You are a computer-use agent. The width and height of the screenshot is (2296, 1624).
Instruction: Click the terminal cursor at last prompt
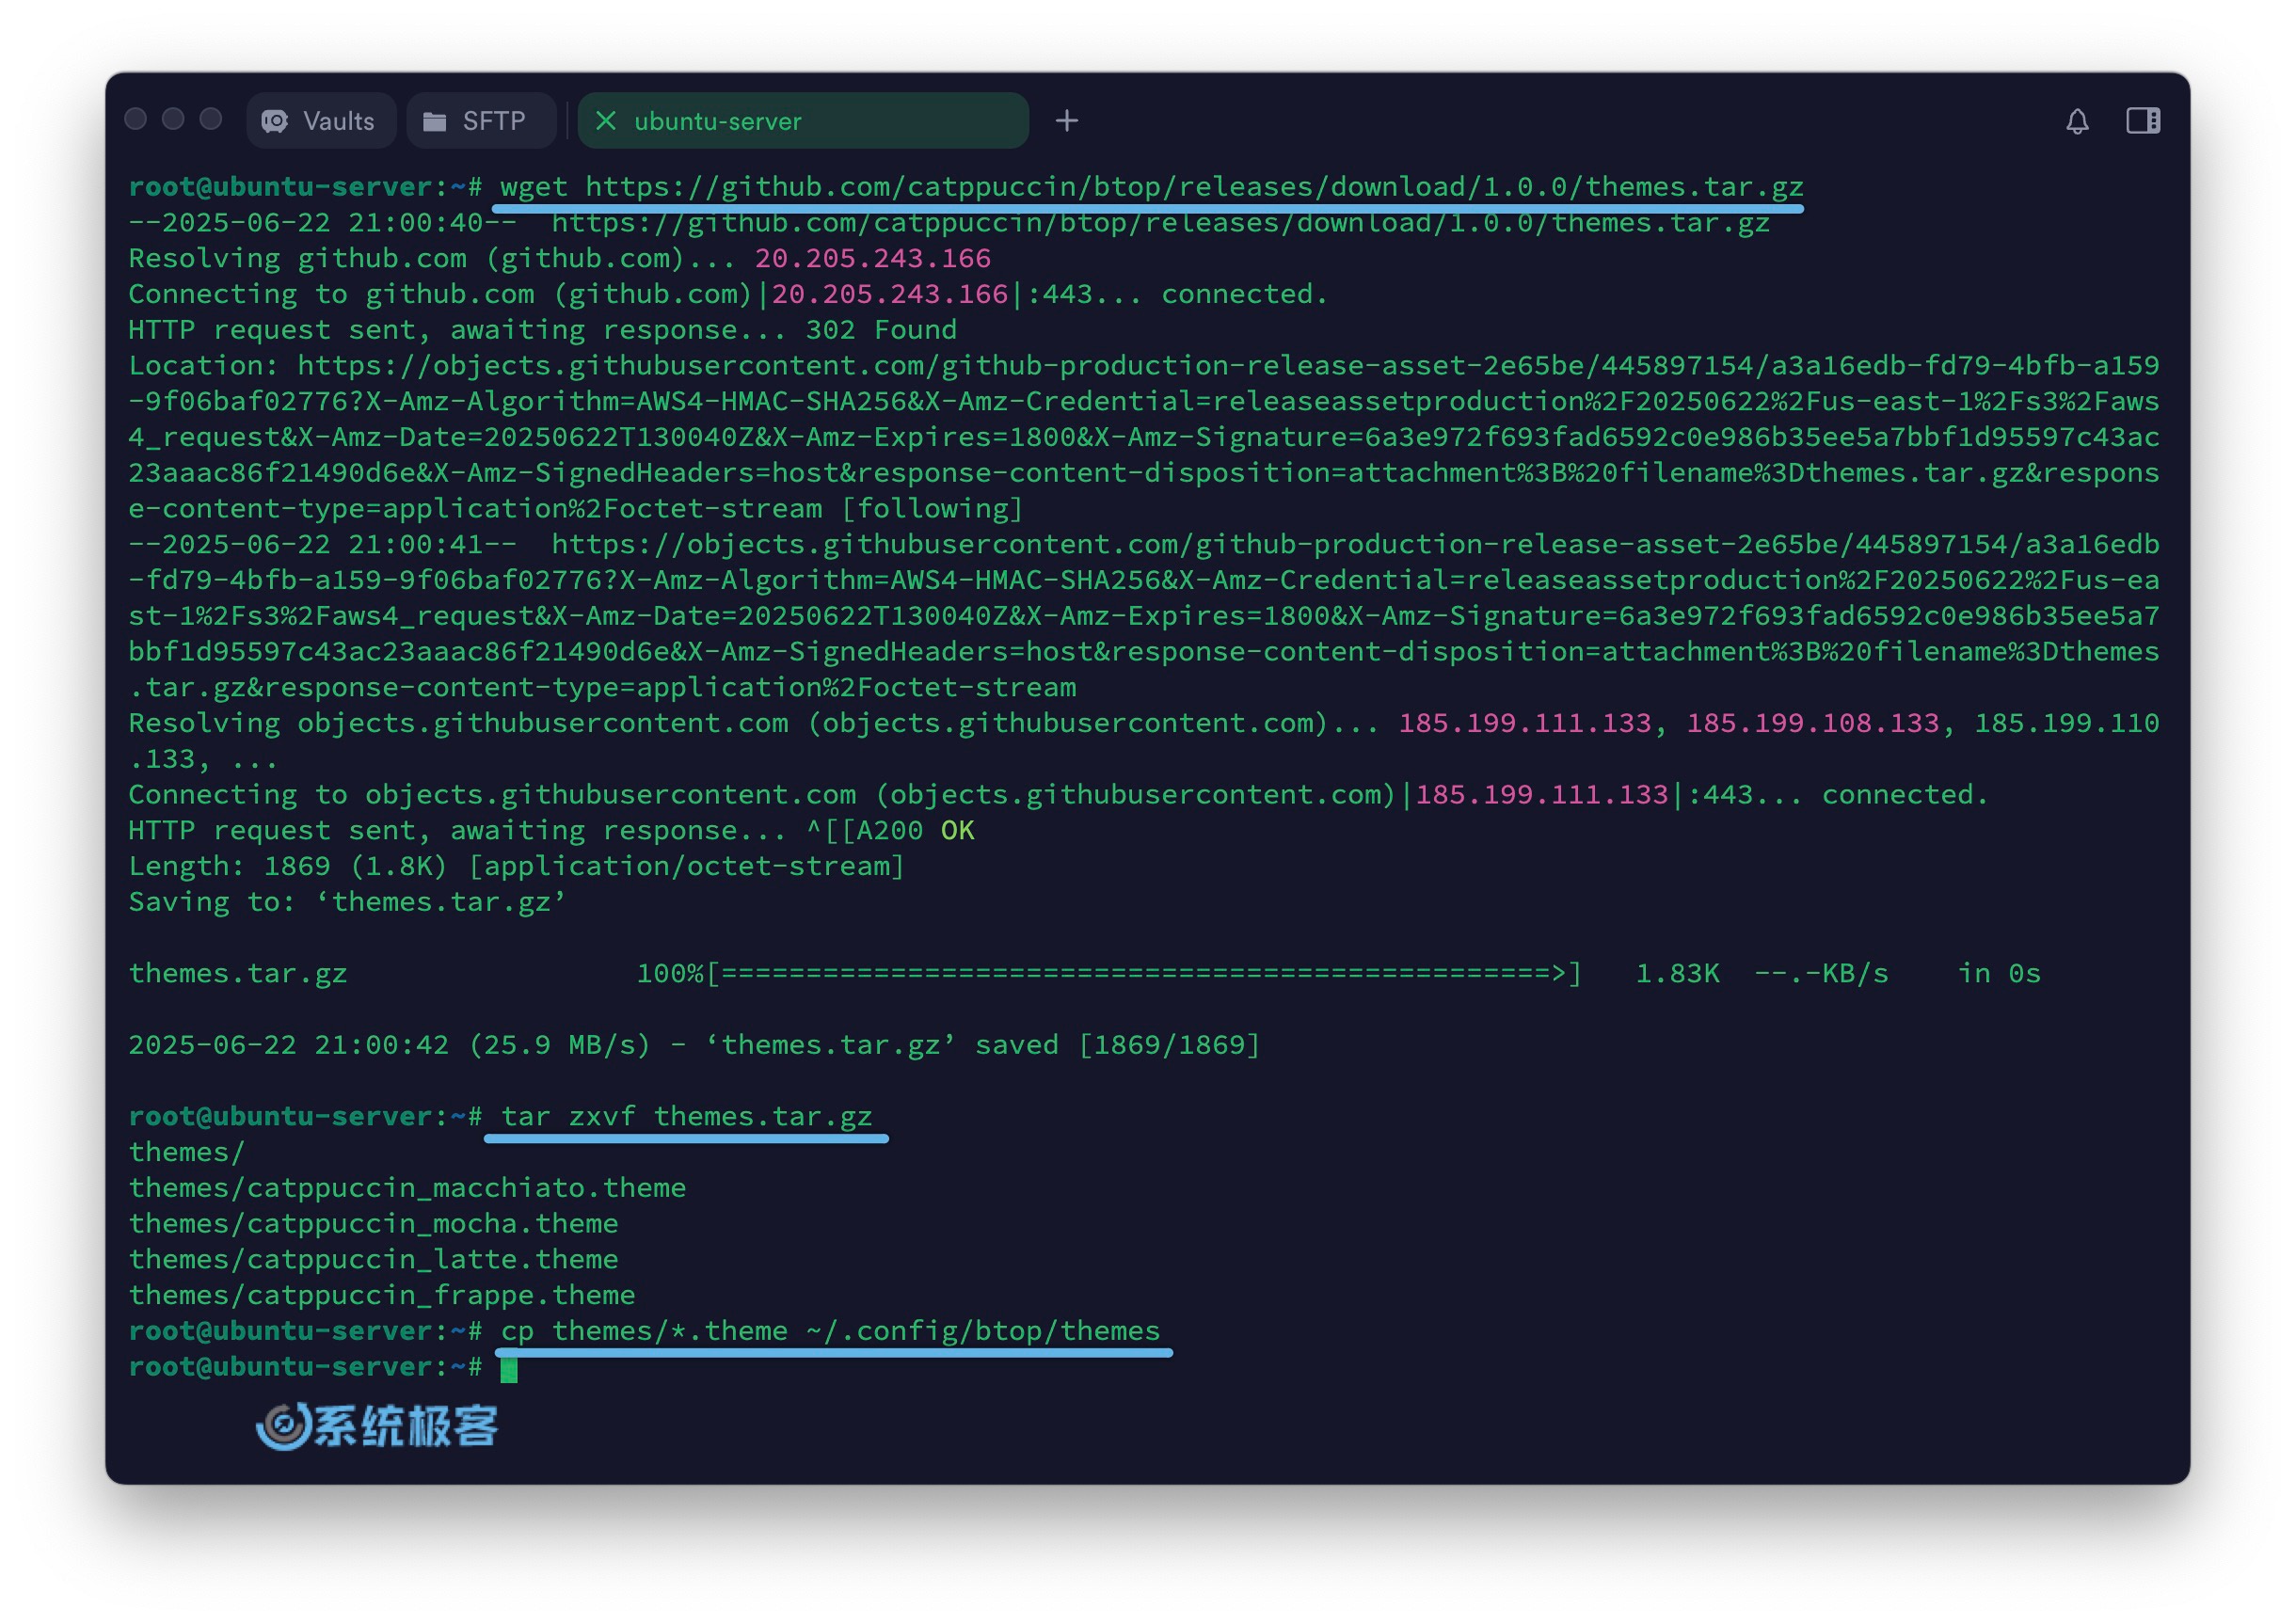click(509, 1369)
